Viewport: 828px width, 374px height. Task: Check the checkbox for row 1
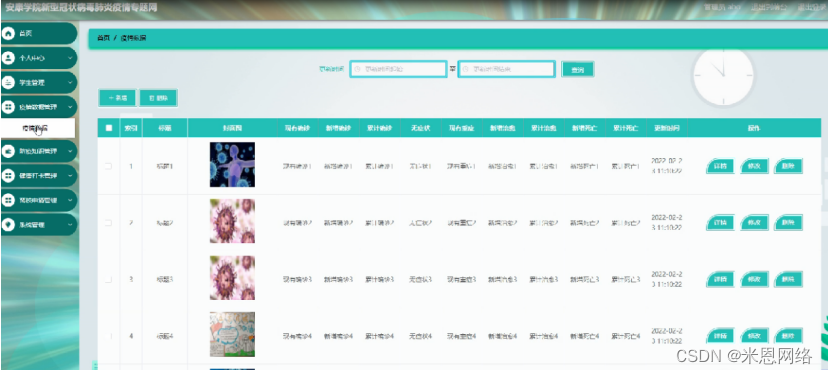108,166
